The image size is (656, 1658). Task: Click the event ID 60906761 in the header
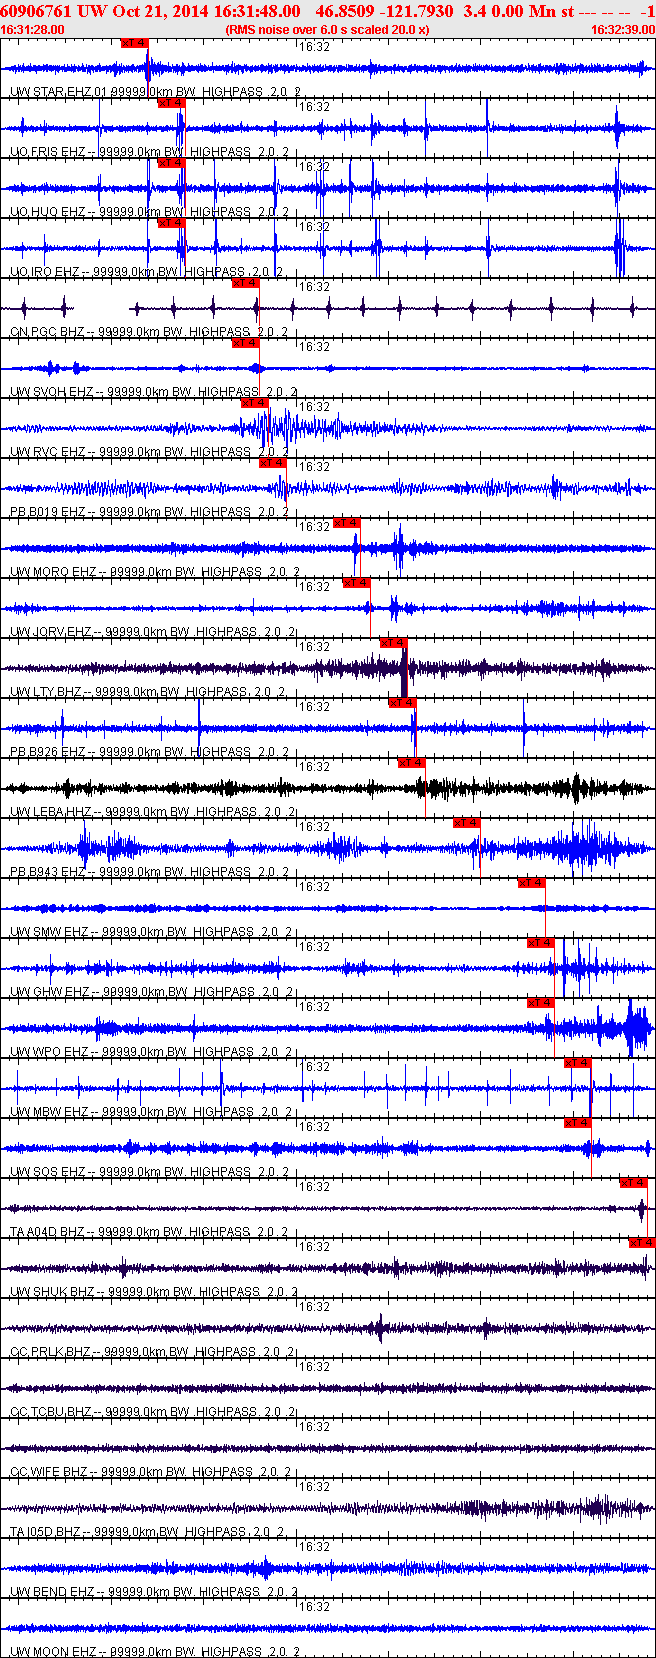pos(36,11)
